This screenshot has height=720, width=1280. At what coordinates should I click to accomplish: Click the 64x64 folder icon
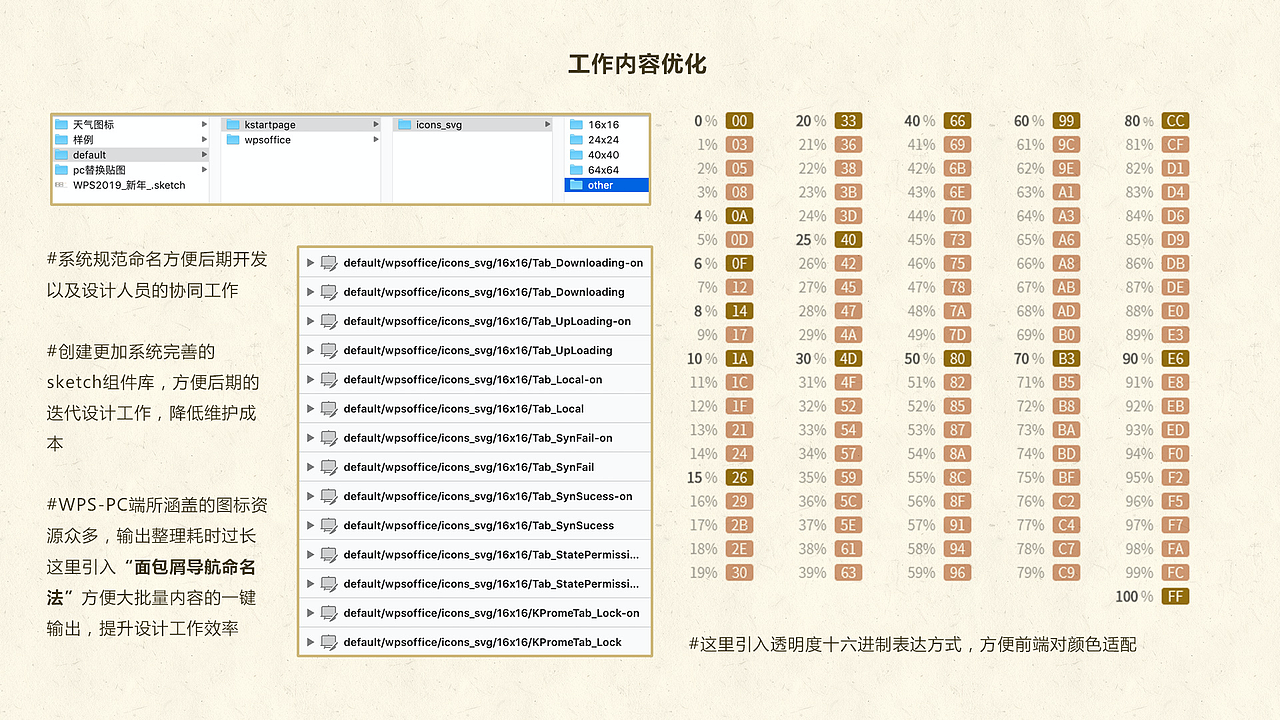[576, 170]
